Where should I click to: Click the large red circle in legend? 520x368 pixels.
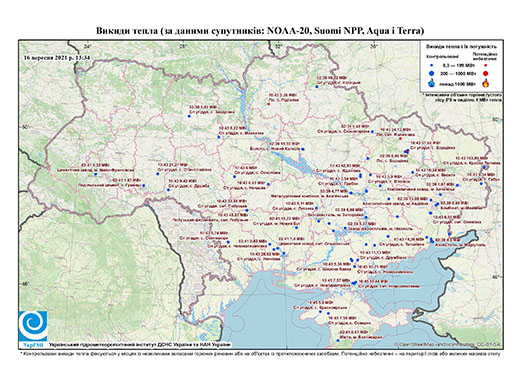click(x=485, y=73)
